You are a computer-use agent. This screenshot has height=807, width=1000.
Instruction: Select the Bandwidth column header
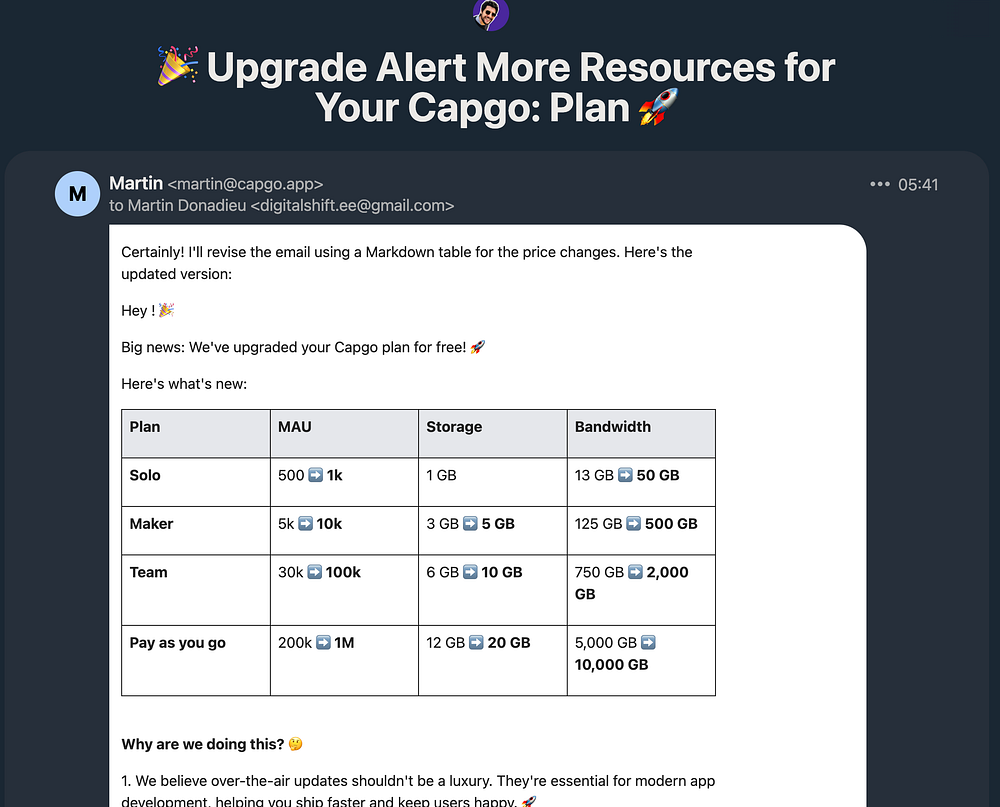click(641, 434)
